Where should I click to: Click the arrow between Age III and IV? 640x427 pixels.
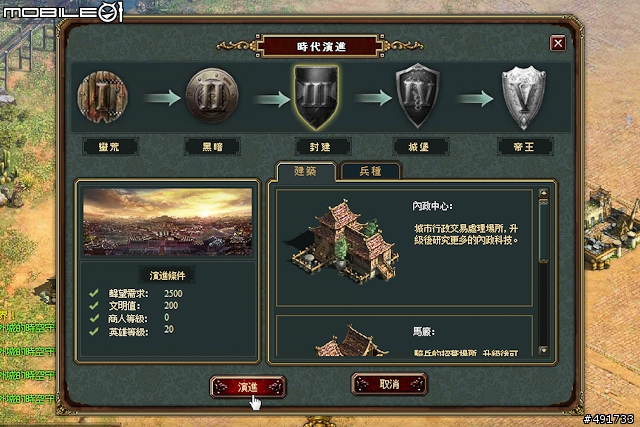pyautogui.click(x=373, y=98)
